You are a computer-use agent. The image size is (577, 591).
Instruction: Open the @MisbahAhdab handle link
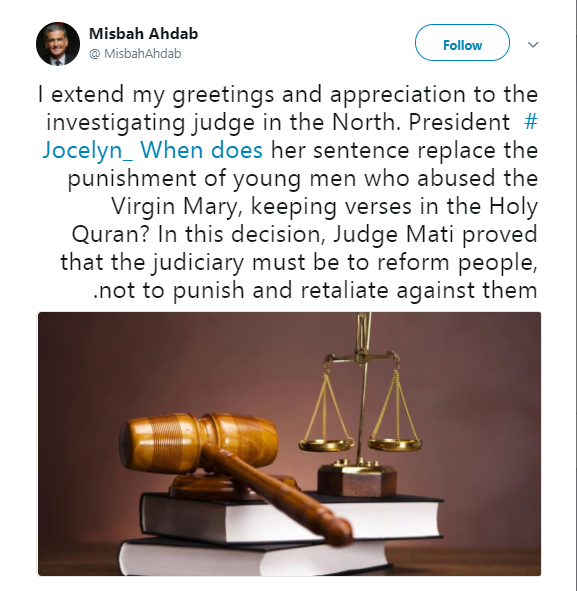[135, 54]
